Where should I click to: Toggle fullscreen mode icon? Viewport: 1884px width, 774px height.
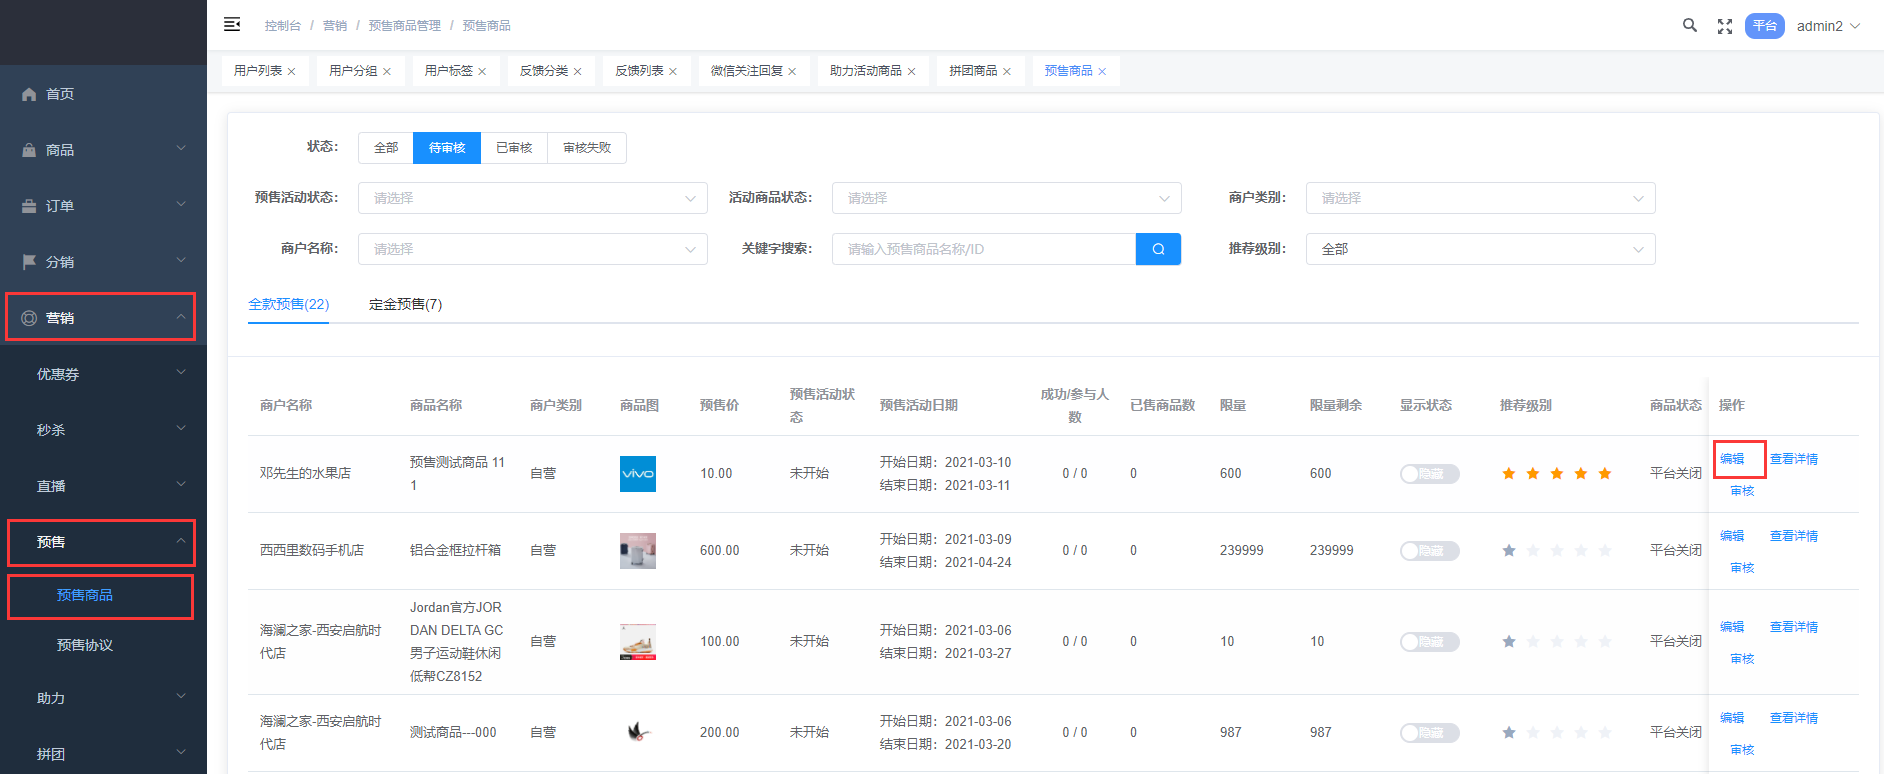click(x=1724, y=27)
